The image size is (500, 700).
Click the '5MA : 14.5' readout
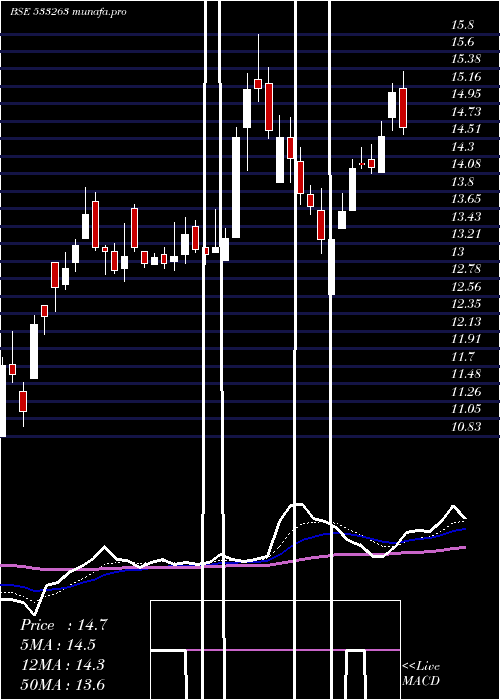point(59,645)
